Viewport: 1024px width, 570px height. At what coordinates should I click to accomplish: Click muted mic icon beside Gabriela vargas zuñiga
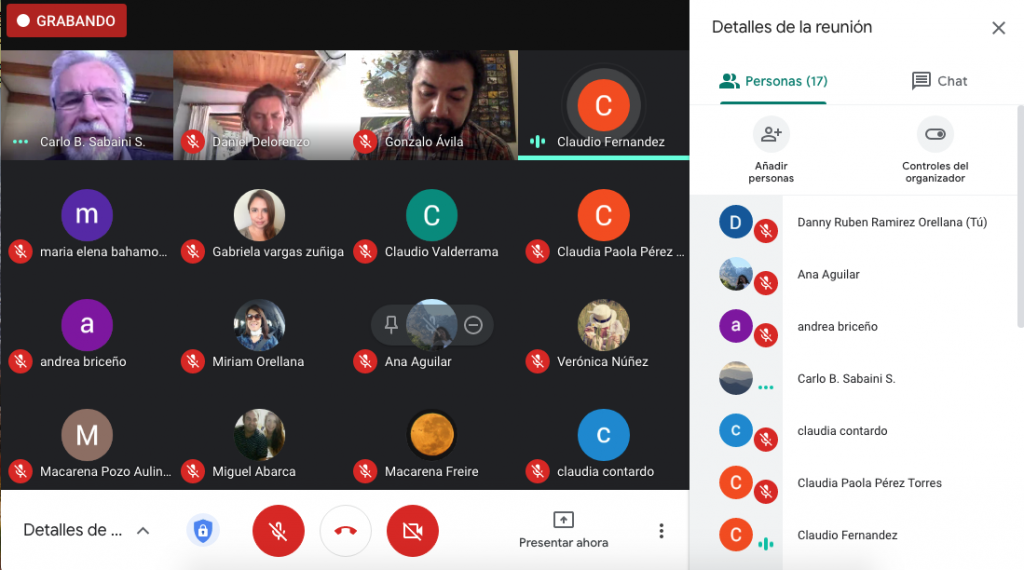click(x=193, y=251)
